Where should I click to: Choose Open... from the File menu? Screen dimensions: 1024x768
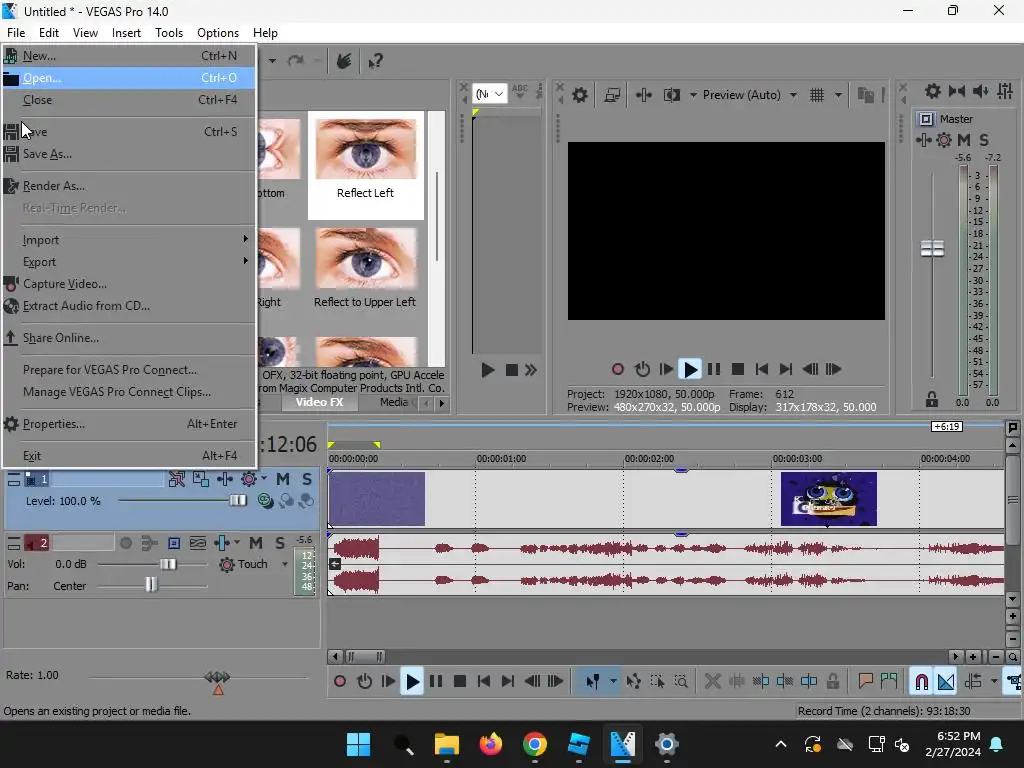pos(129,78)
